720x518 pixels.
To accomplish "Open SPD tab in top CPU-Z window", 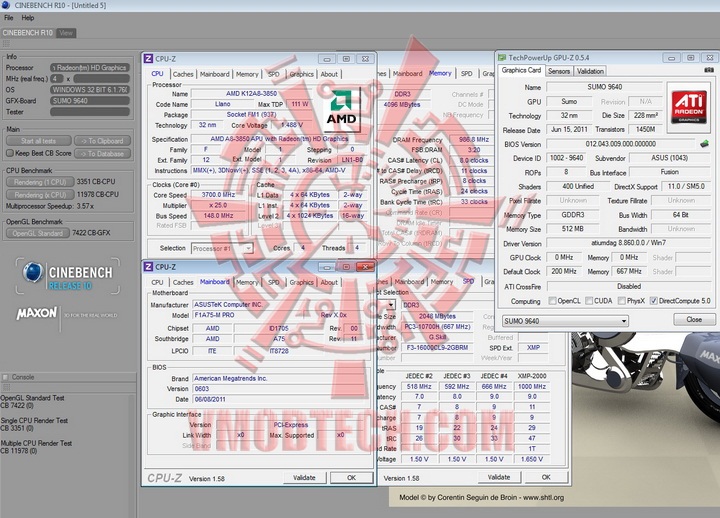I will pyautogui.click(x=274, y=74).
